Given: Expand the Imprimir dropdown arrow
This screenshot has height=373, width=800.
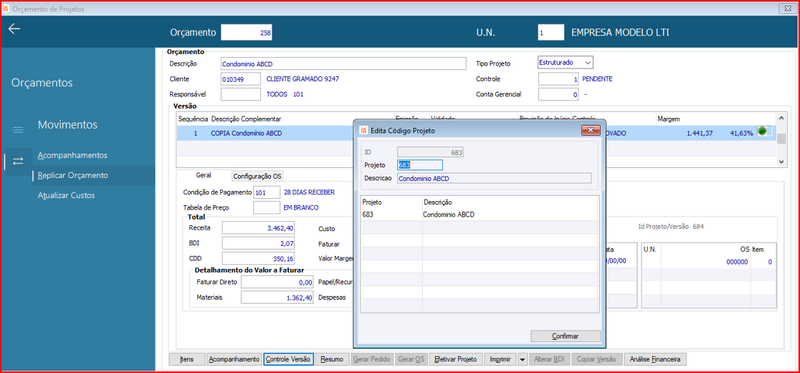Looking at the screenshot, I should tap(522, 359).
